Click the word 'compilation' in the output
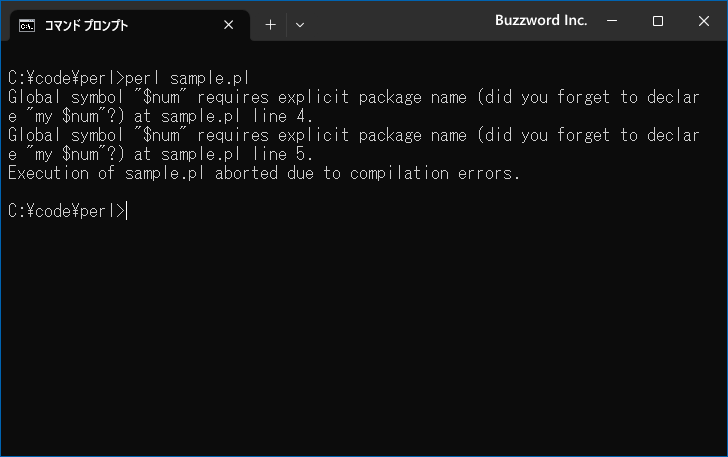The height and width of the screenshot is (457, 728). (x=399, y=174)
